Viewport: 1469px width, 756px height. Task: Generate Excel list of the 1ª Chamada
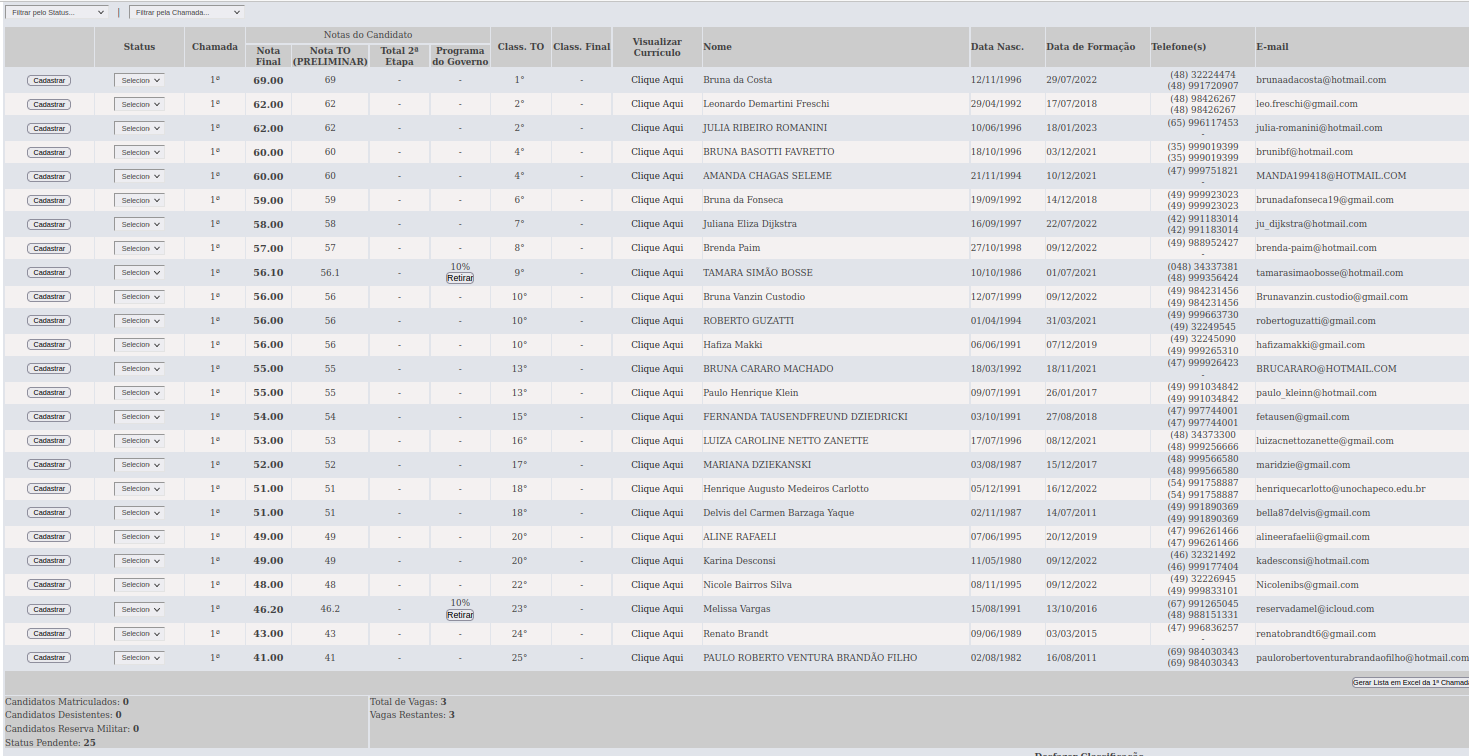(x=1410, y=682)
